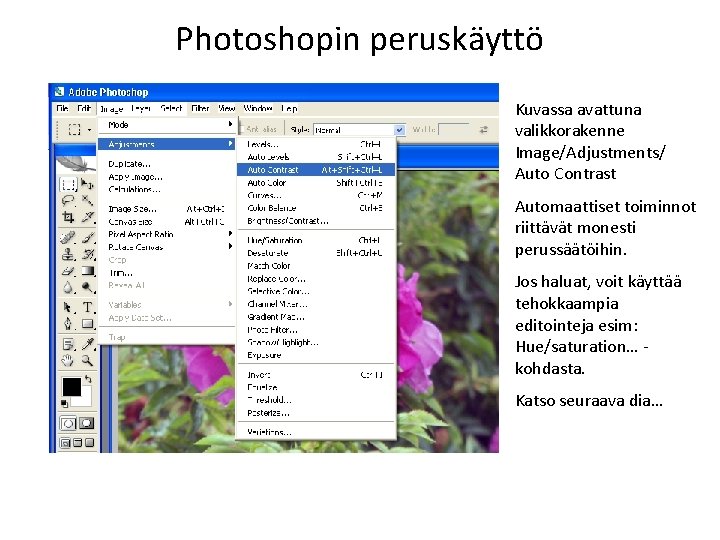Choose Duplicate... in Image menu
This screenshot has width=720, height=540.
pyautogui.click(x=168, y=164)
